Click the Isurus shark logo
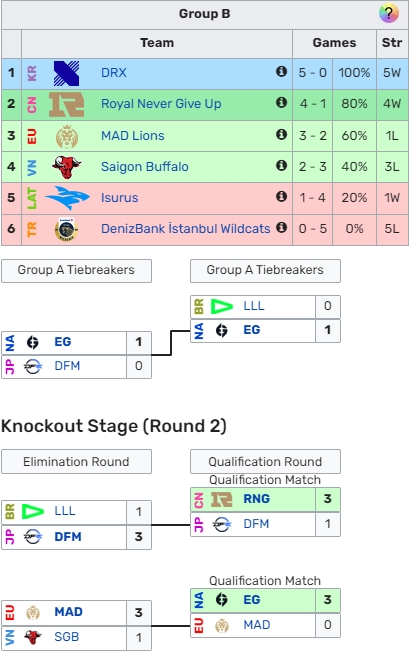This screenshot has height=652, width=412. coord(67,198)
